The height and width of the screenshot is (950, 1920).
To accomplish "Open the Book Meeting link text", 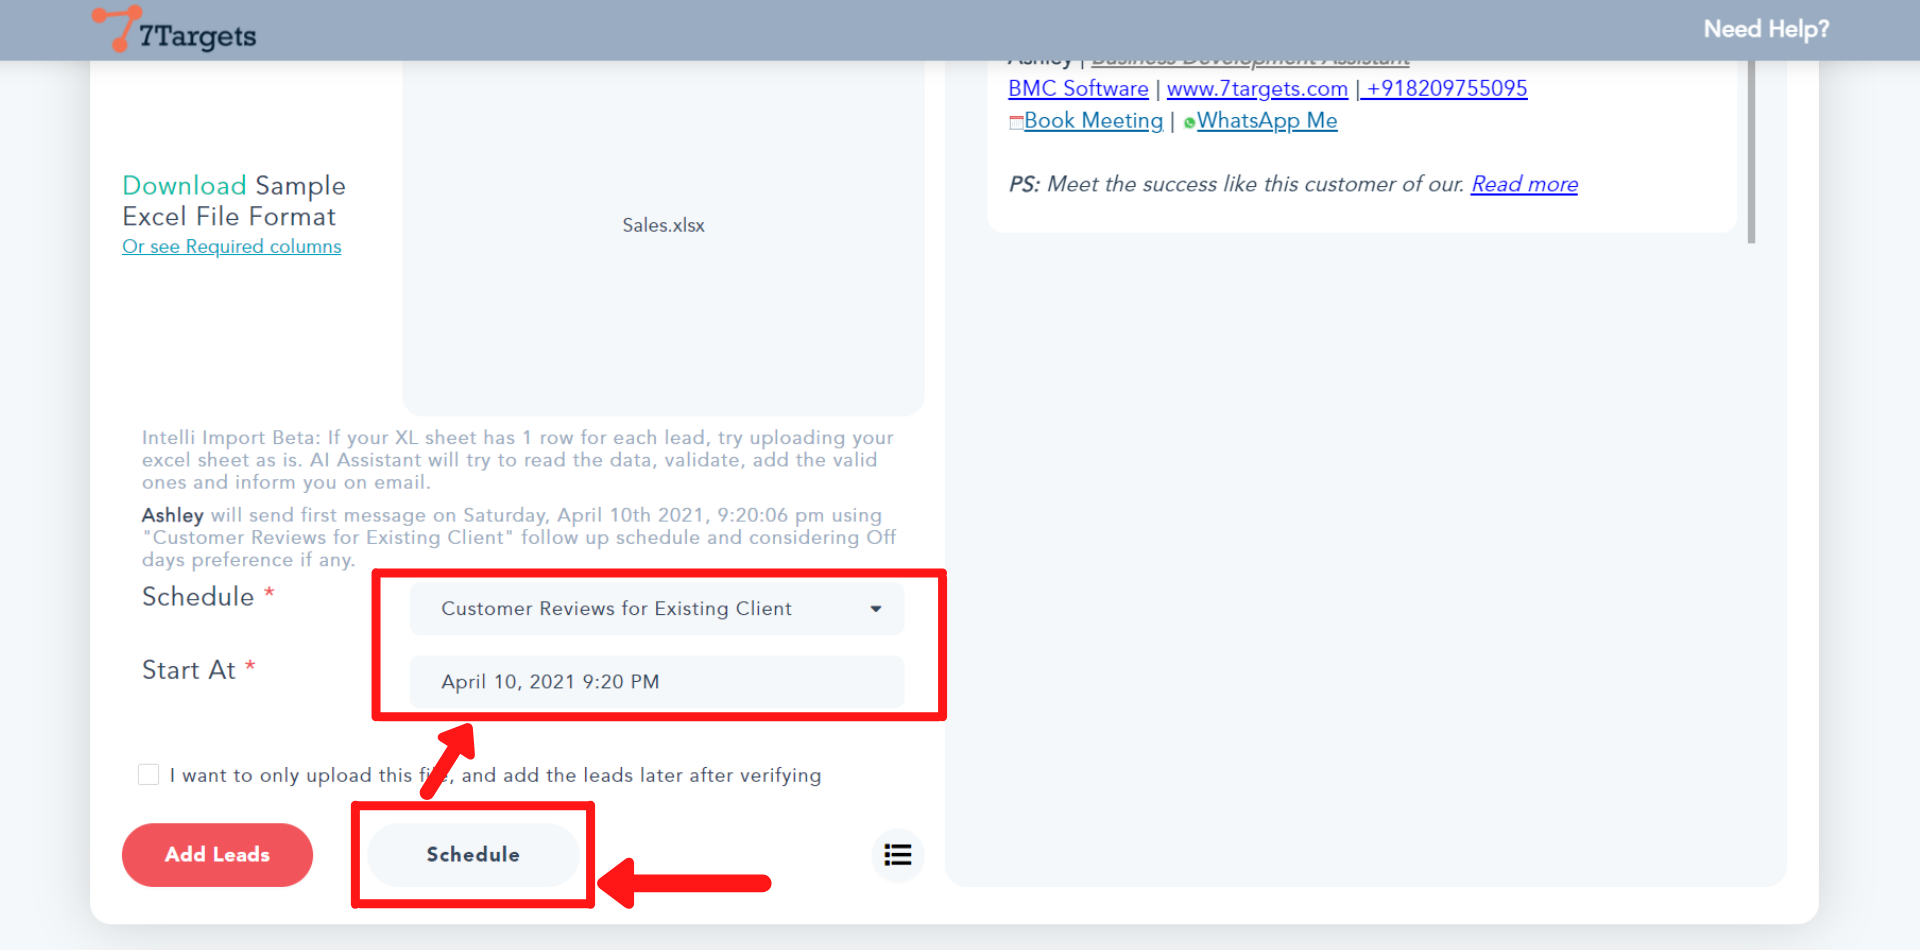I will pos(1093,121).
